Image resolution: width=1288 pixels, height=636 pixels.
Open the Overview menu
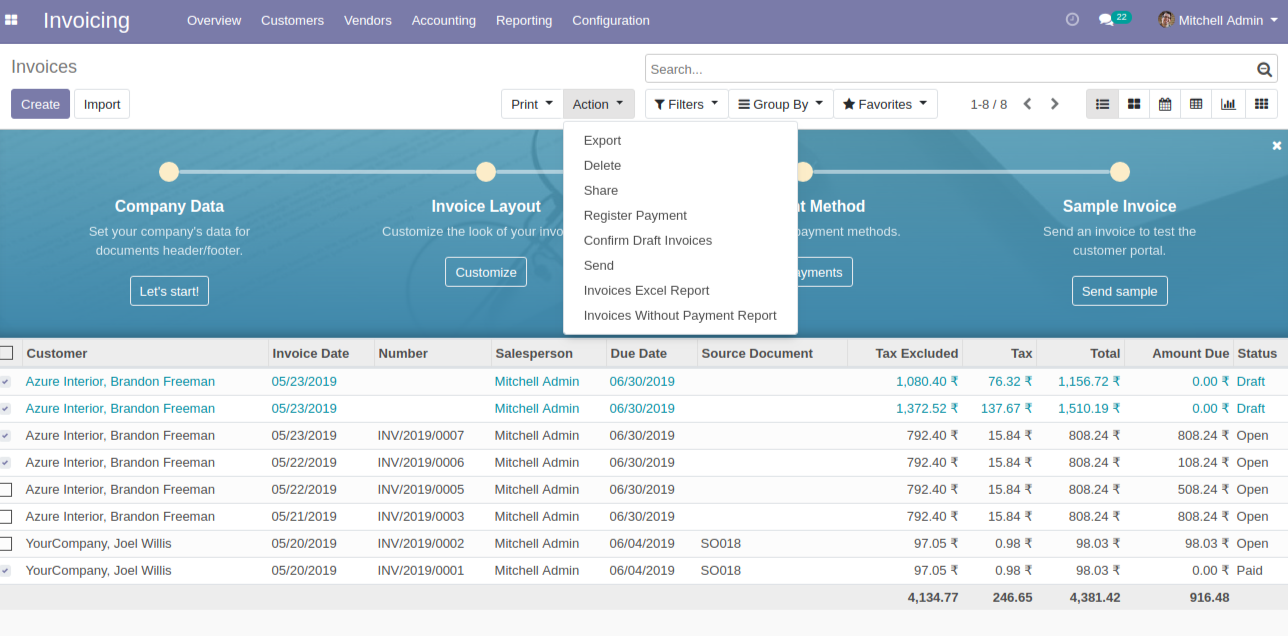pos(214,20)
